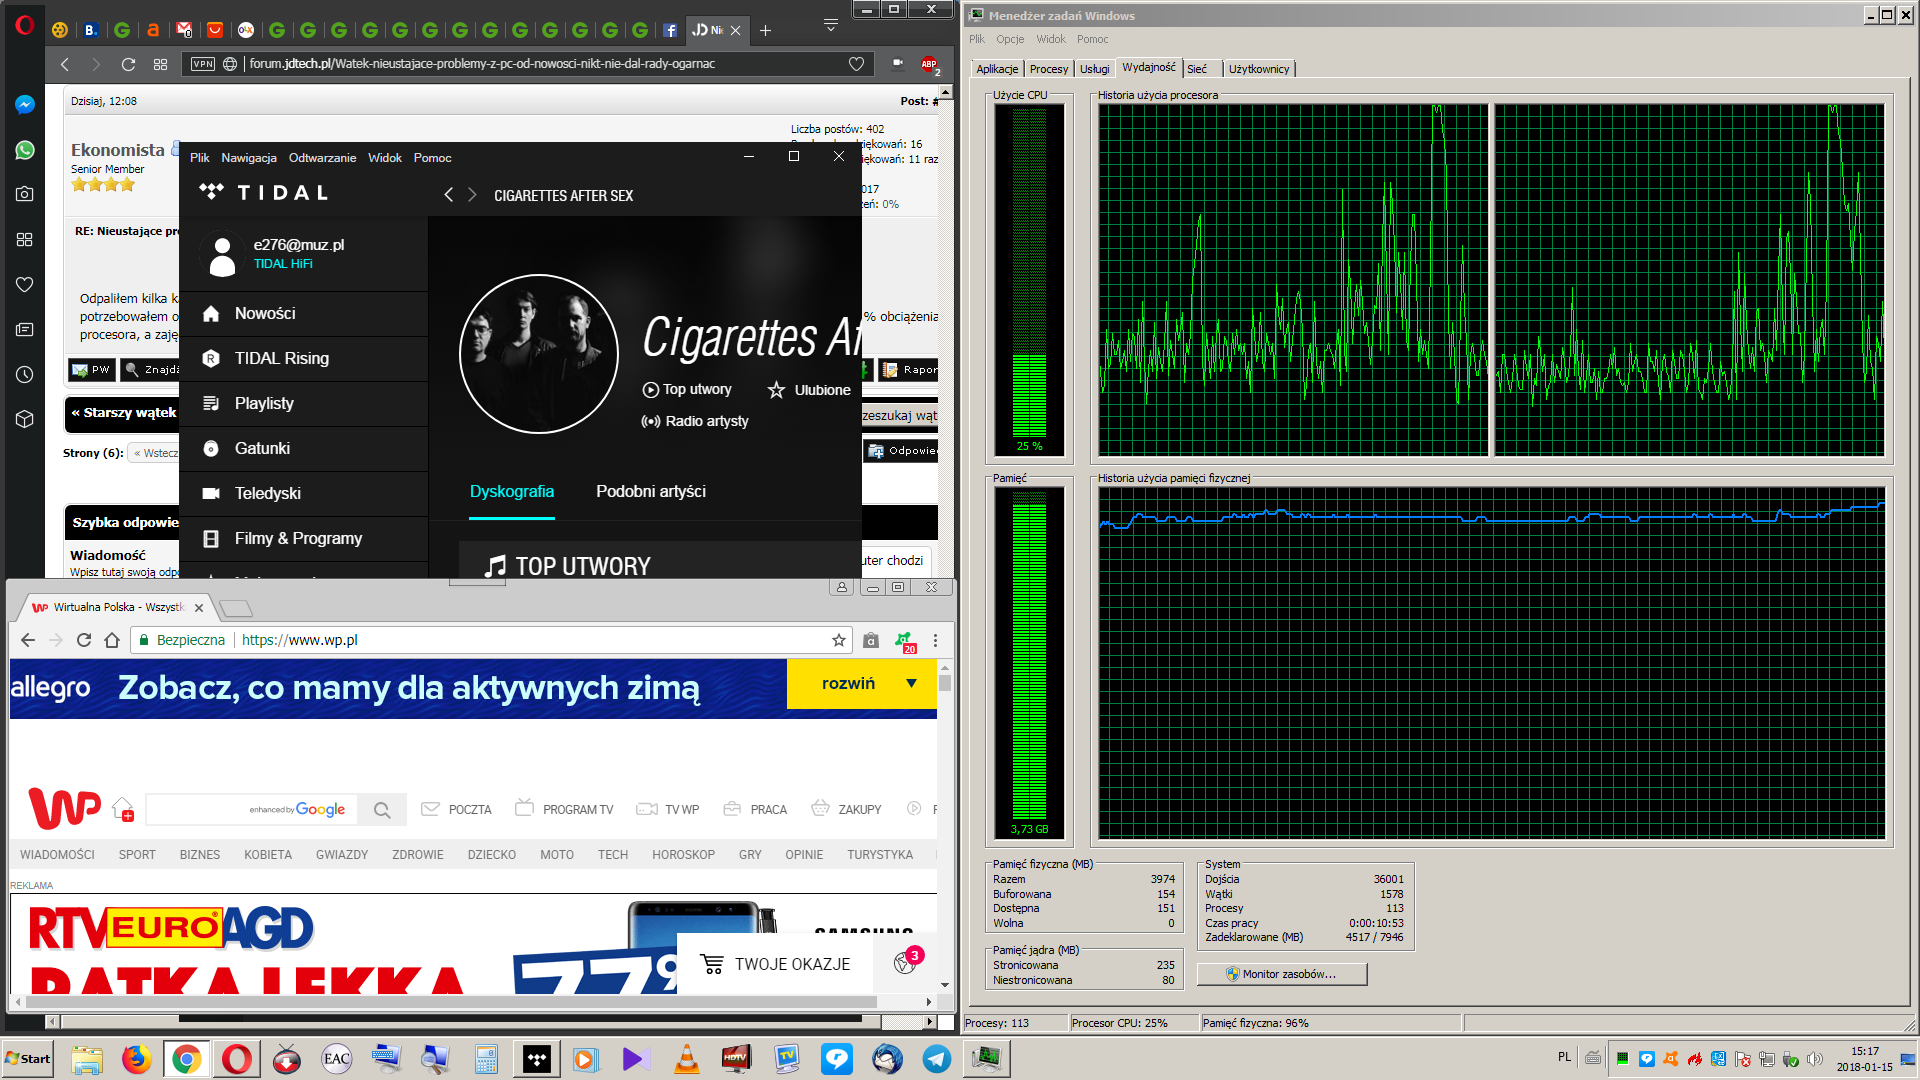Image resolution: width=1920 pixels, height=1080 pixels.
Task: Open Opera tab list menu
Action: [830, 26]
